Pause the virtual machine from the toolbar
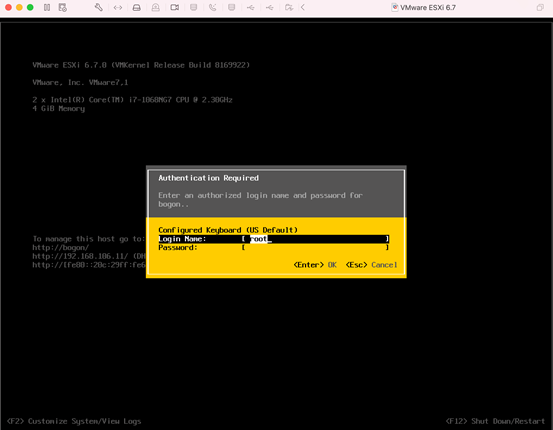Image resolution: width=553 pixels, height=430 pixels. click(x=47, y=7)
